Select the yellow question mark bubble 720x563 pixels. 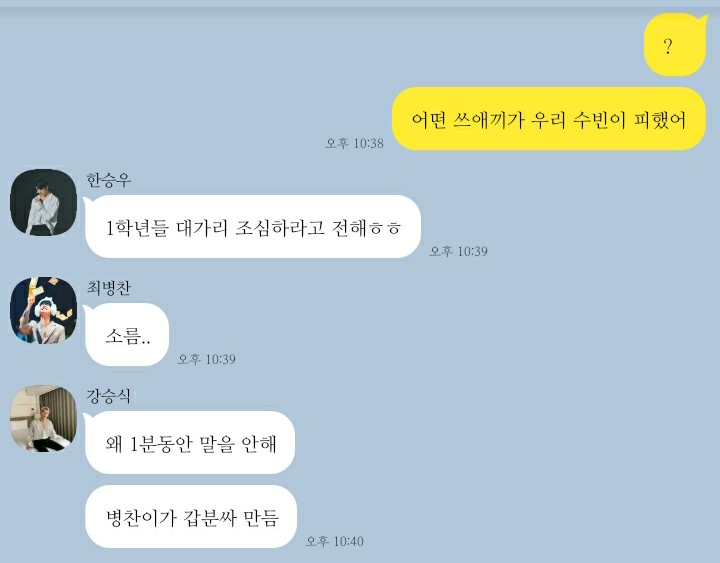(x=675, y=45)
